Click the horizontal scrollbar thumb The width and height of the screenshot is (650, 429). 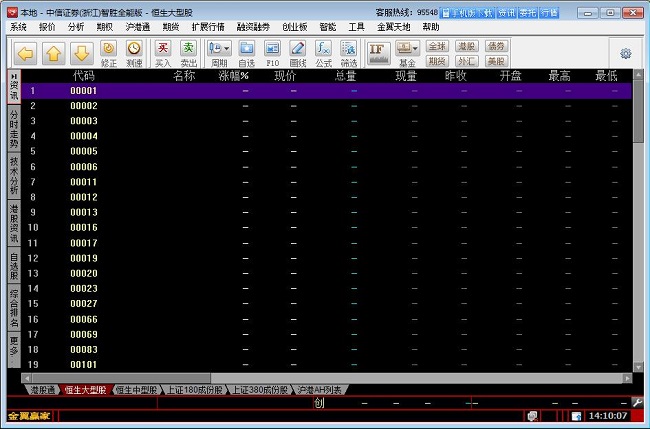tap(121, 378)
